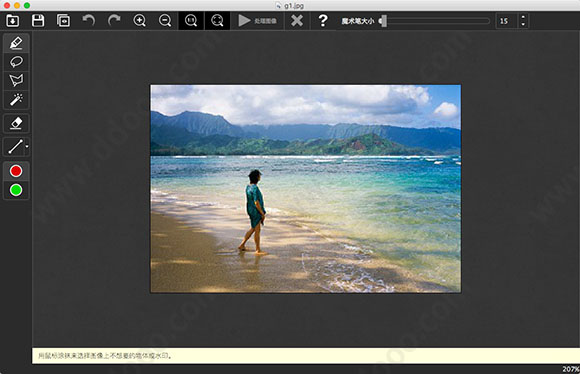Click the batch processing icon
This screenshot has width=580, height=374.
click(63, 21)
